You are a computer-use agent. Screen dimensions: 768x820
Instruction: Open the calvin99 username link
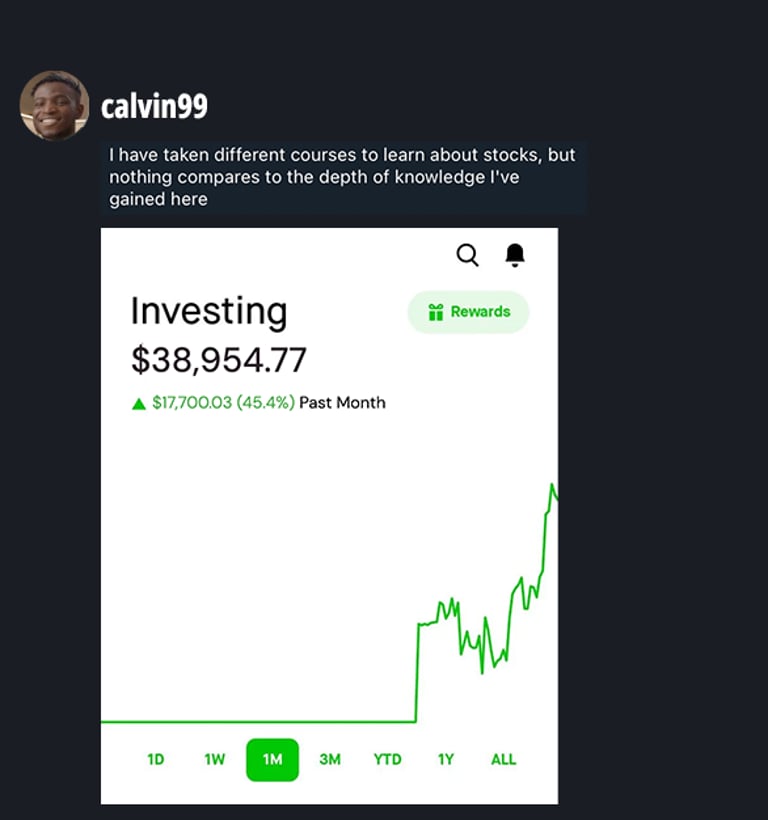[154, 106]
